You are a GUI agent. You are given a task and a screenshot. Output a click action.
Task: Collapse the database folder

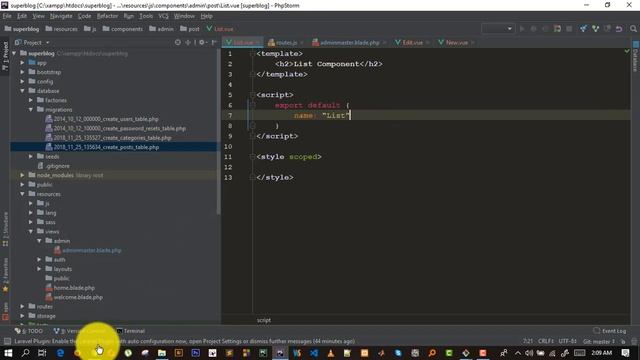click(22, 91)
